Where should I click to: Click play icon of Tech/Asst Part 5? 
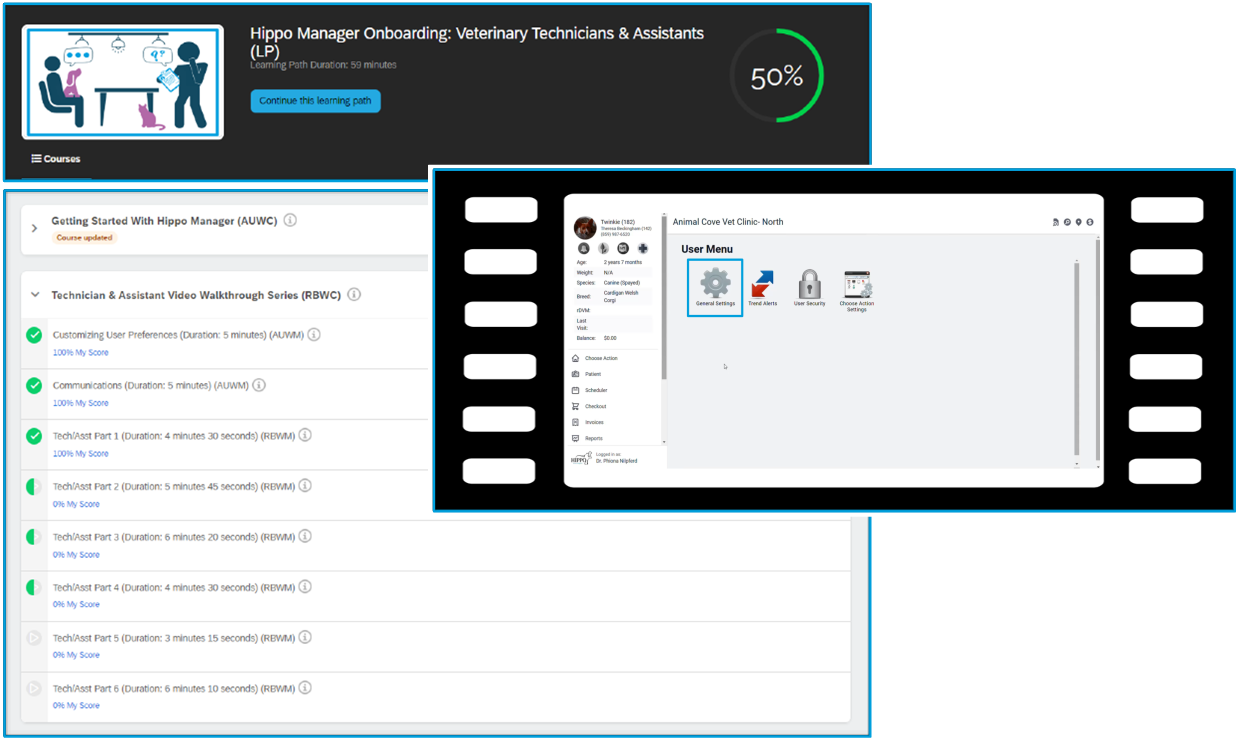pos(34,637)
